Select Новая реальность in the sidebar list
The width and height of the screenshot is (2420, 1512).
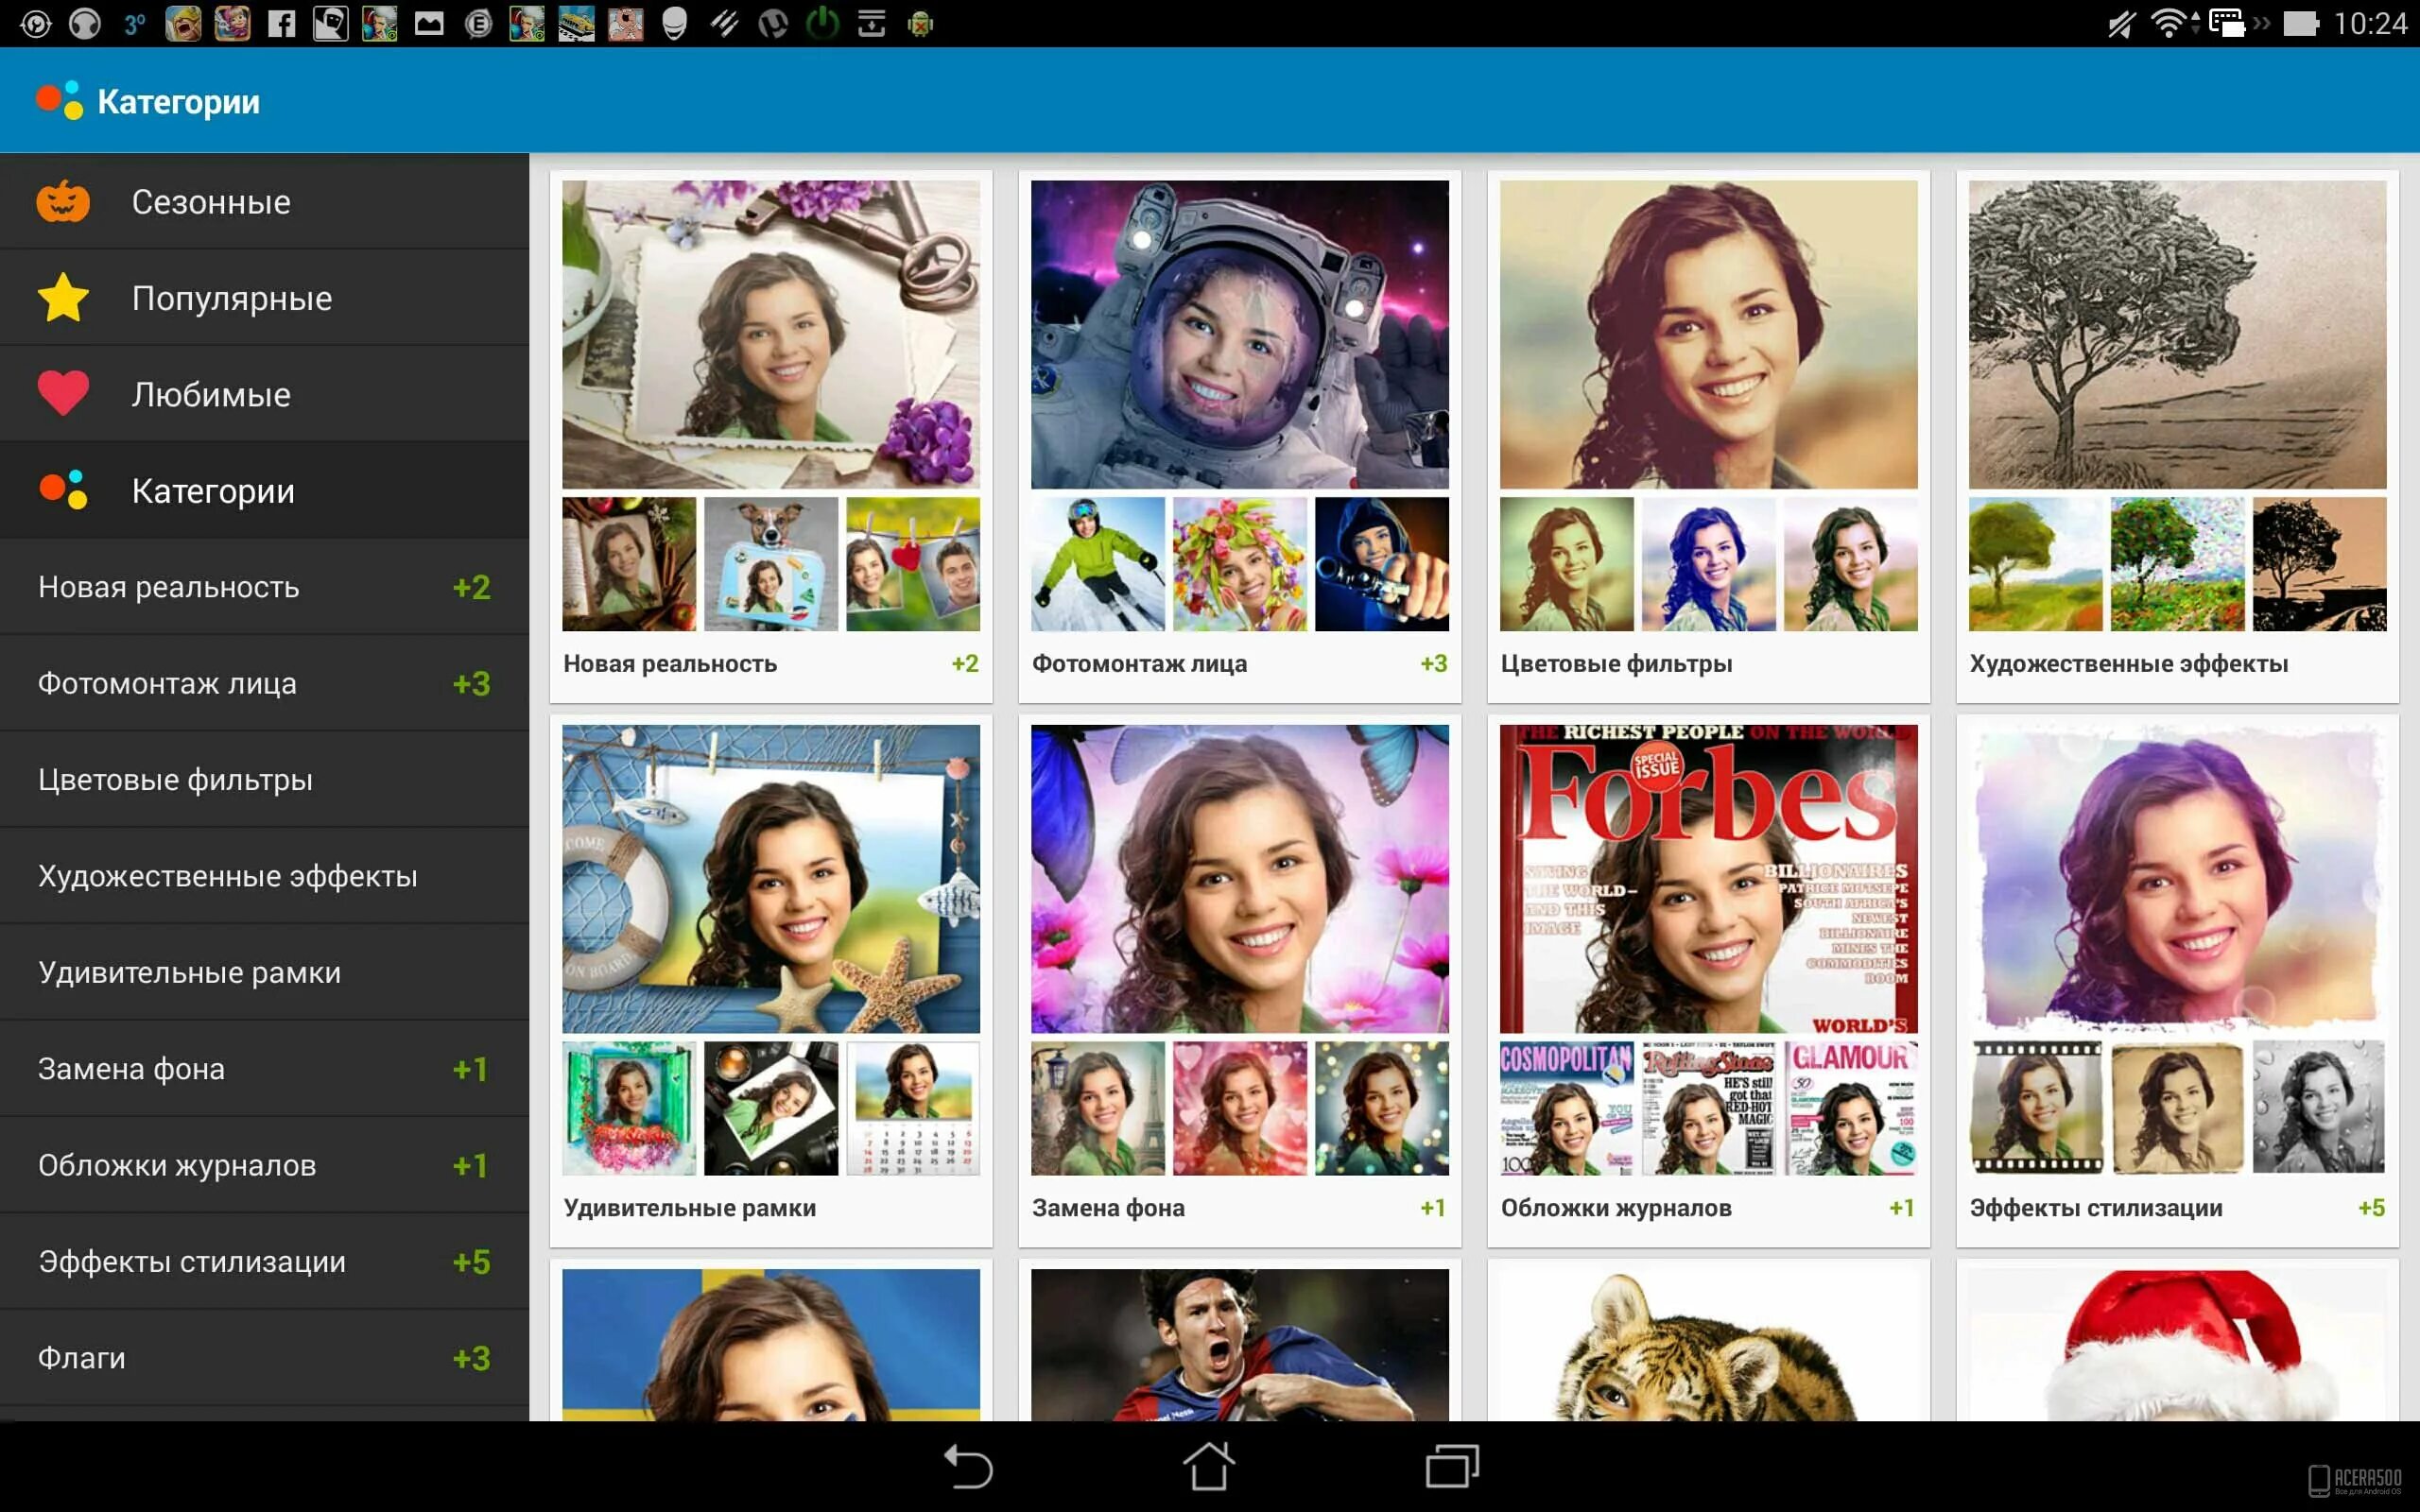tap(168, 587)
